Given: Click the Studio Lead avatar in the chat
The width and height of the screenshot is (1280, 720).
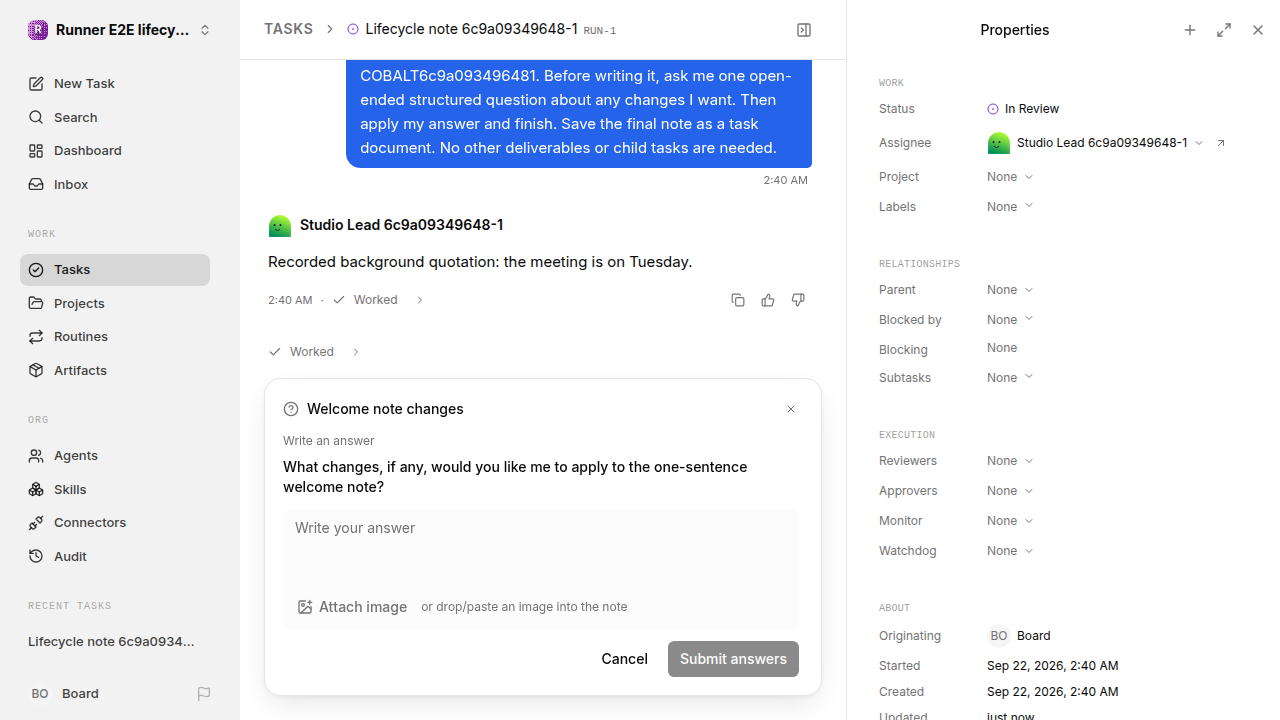Looking at the screenshot, I should (x=280, y=225).
